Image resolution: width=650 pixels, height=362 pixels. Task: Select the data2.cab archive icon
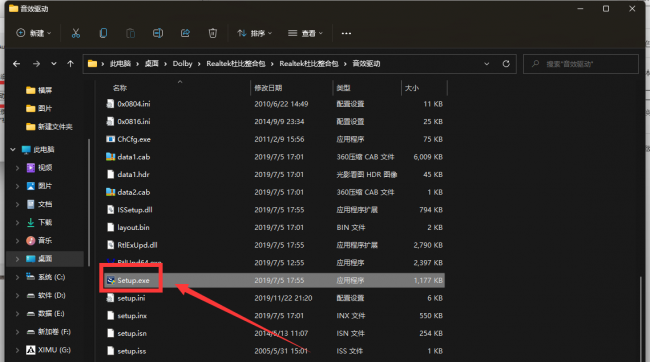pos(110,192)
